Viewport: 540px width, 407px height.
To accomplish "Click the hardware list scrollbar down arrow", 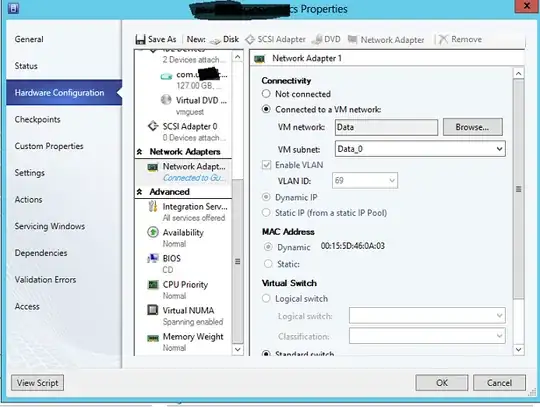I will tap(238, 349).
